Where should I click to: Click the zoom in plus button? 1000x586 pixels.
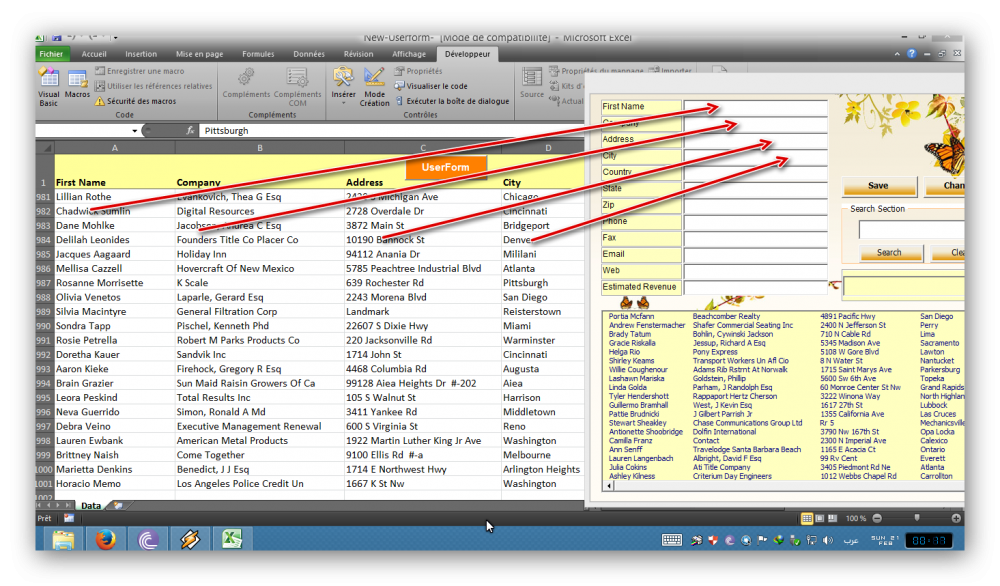coord(956,518)
